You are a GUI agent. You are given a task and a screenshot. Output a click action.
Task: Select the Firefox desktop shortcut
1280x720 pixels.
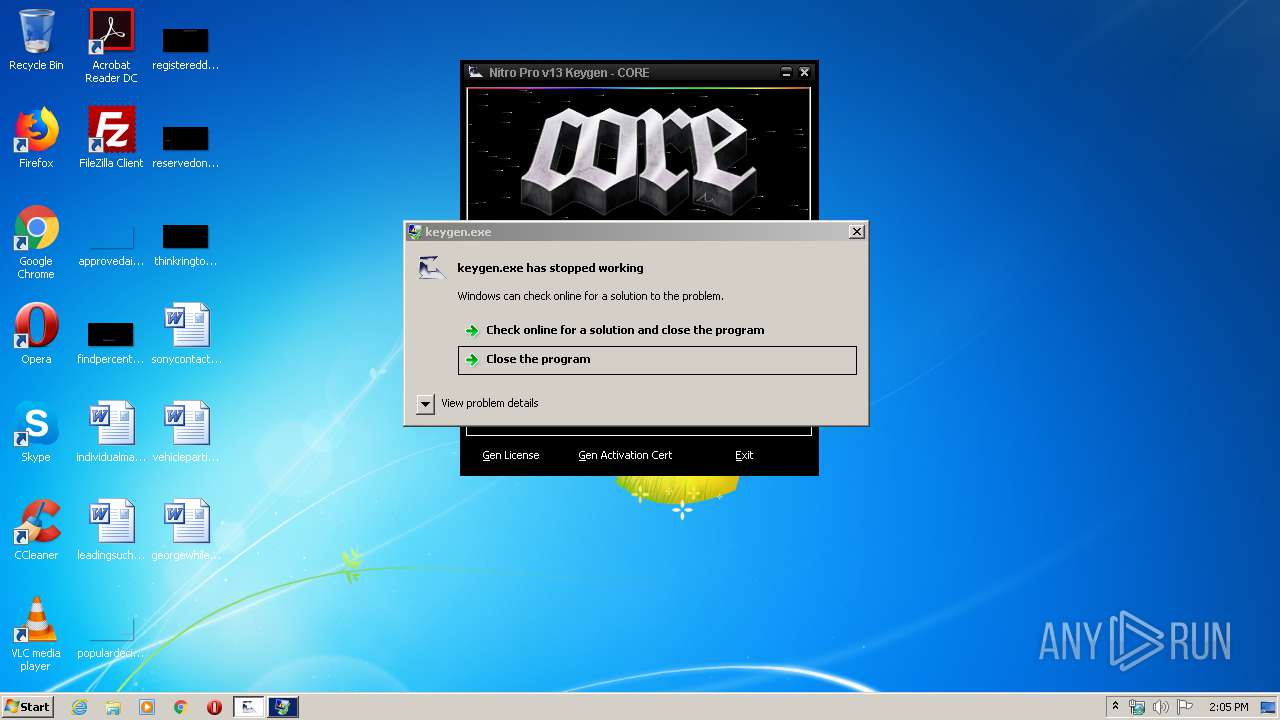pos(36,138)
